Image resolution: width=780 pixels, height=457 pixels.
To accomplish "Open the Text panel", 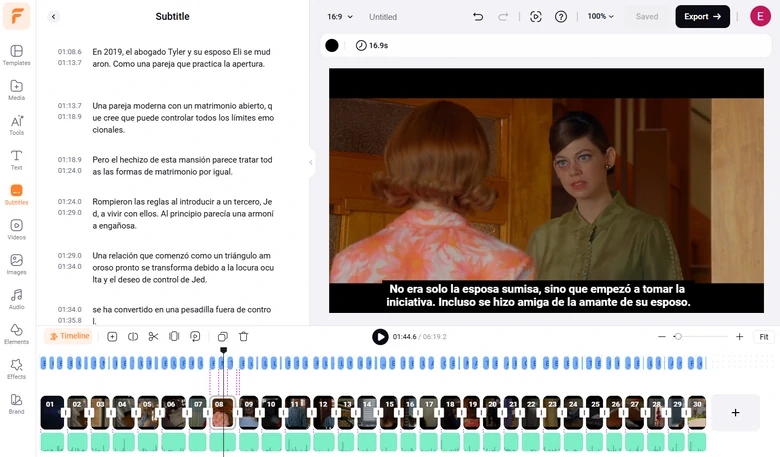I will click(16, 159).
